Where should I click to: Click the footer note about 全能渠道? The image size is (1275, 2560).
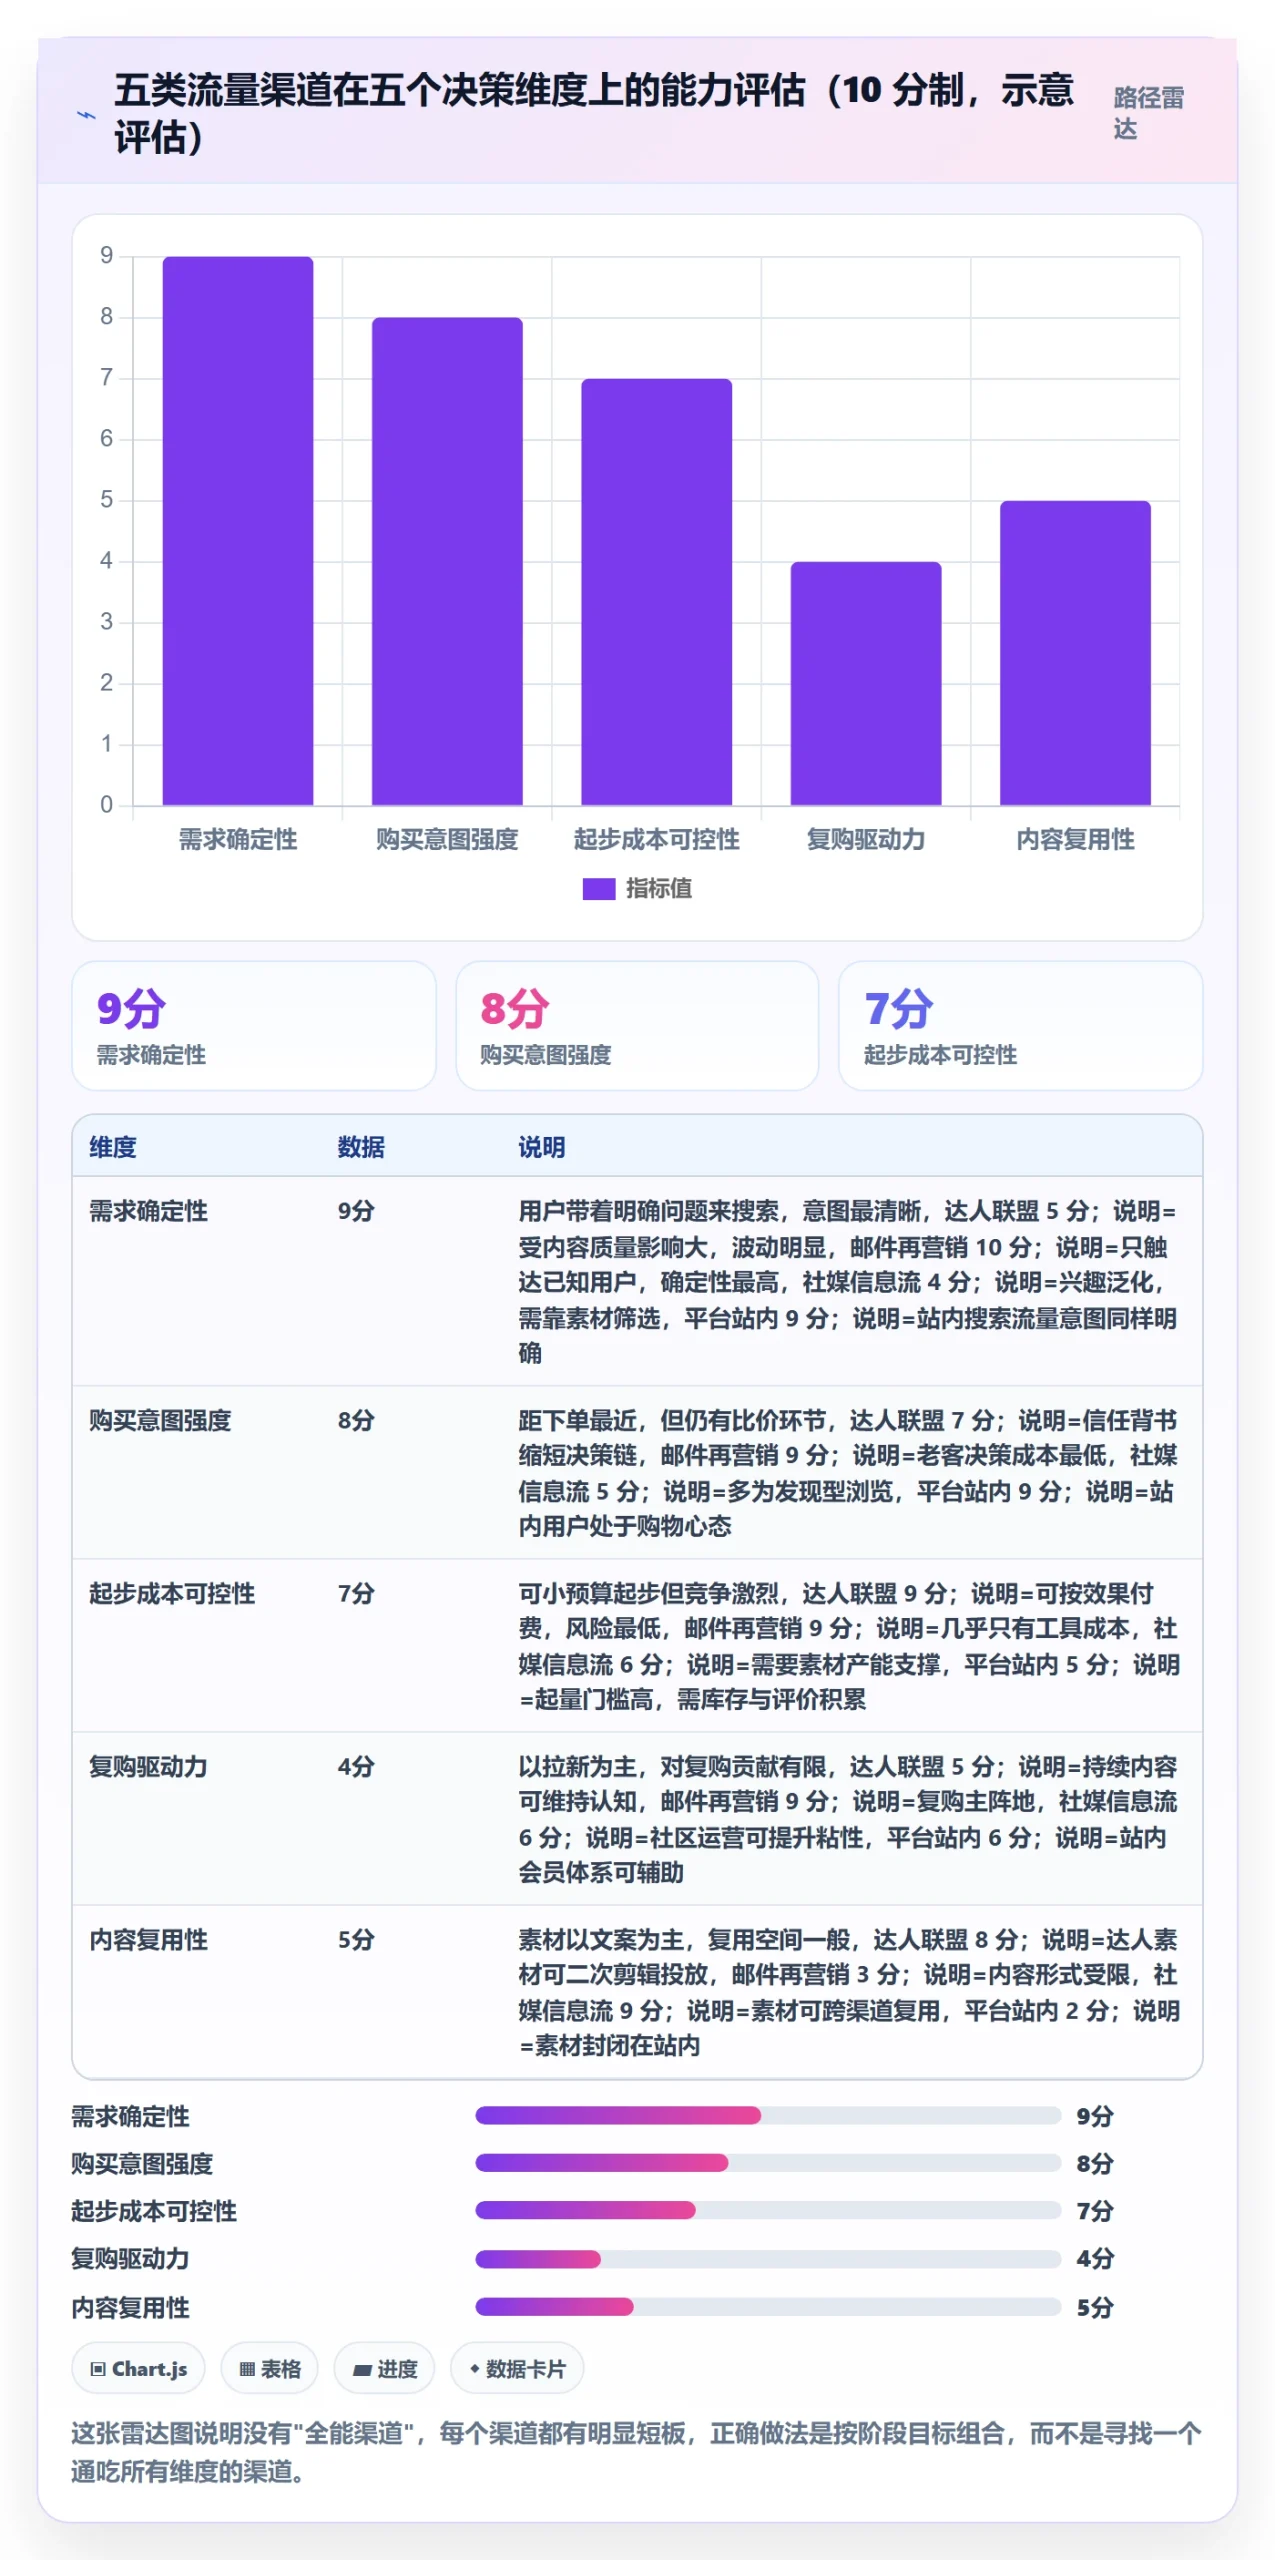point(637,2452)
